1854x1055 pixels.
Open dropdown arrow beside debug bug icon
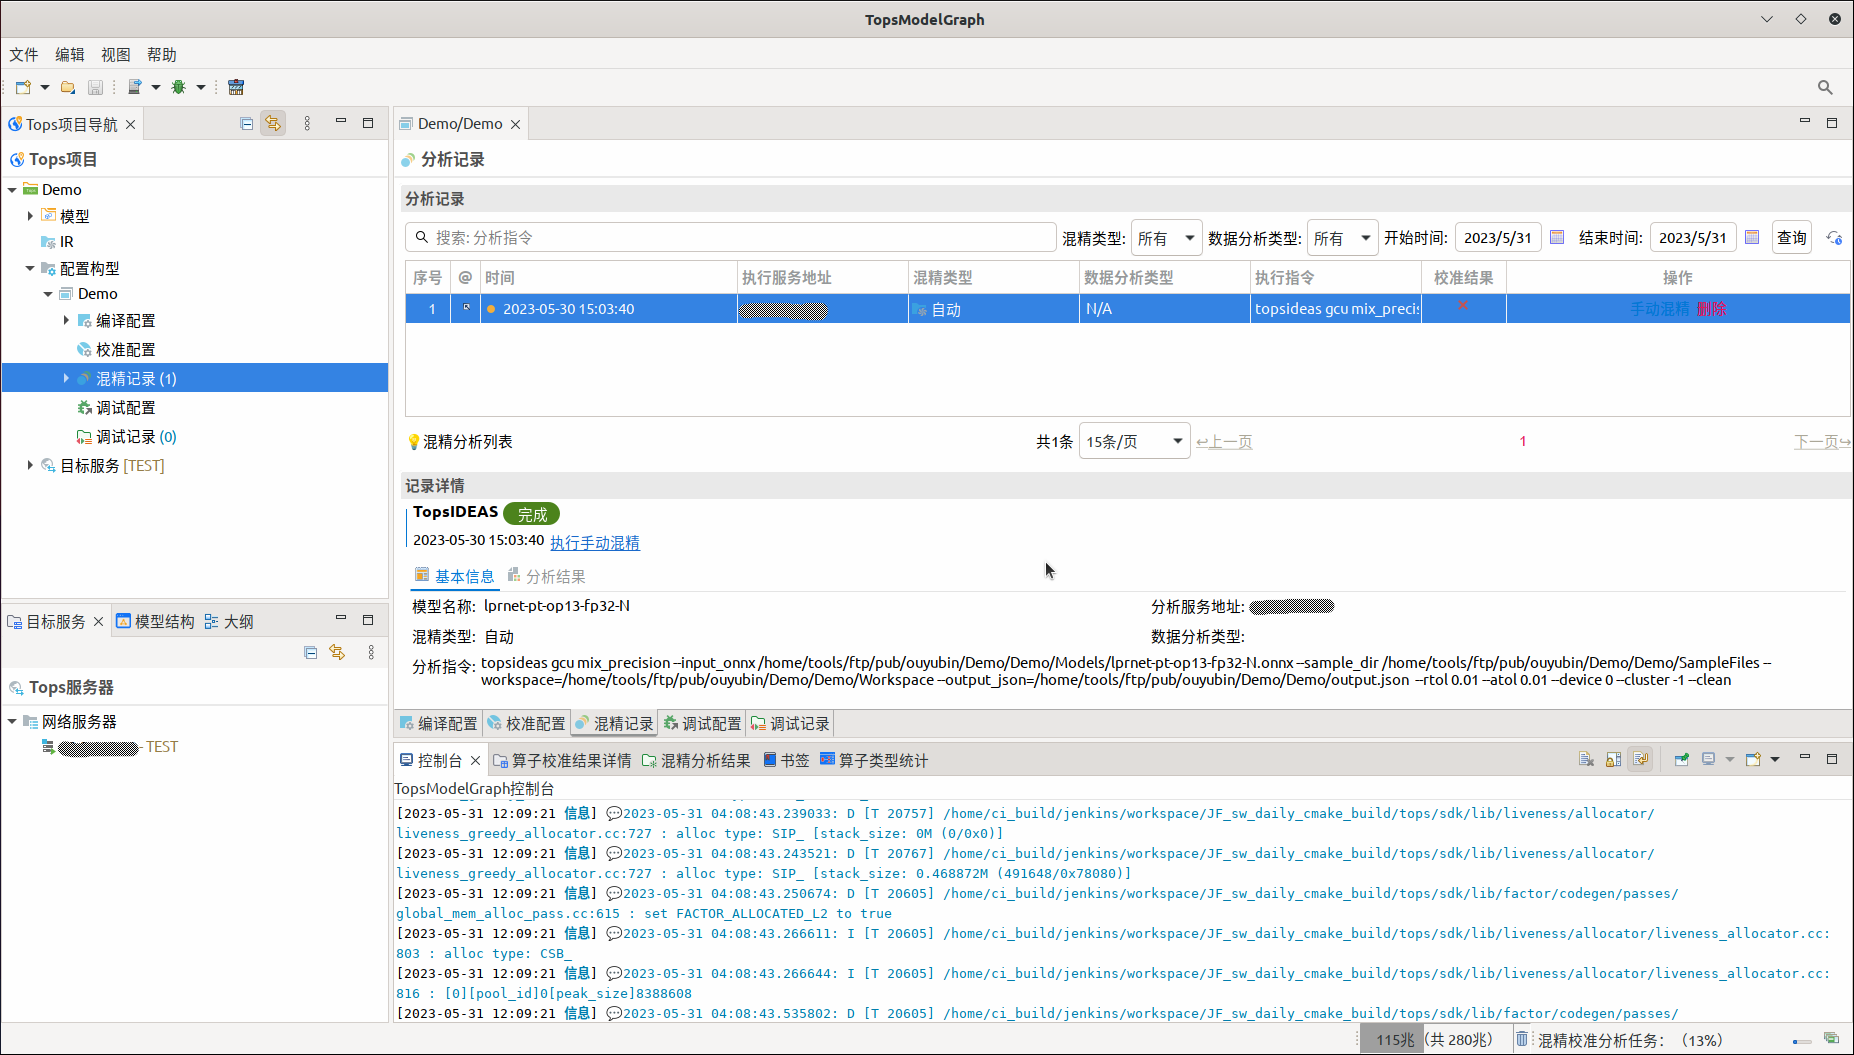pyautogui.click(x=201, y=87)
